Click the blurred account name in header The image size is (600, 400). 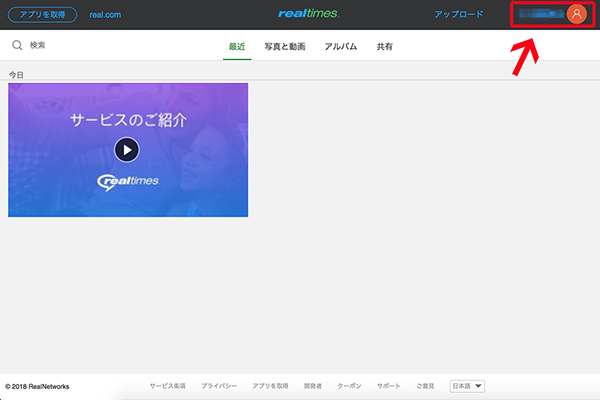tap(541, 14)
